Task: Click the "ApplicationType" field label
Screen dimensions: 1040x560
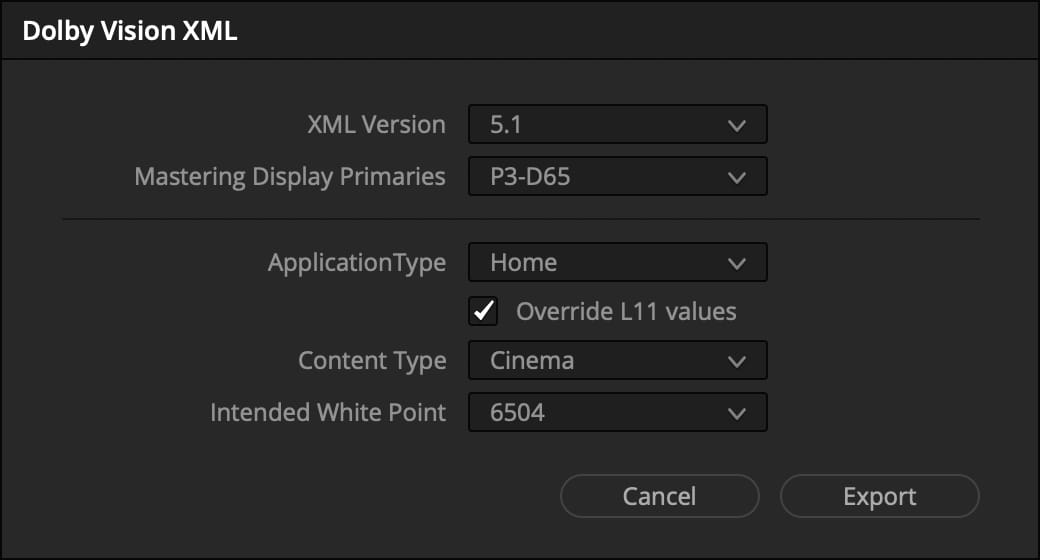Action: (357, 264)
